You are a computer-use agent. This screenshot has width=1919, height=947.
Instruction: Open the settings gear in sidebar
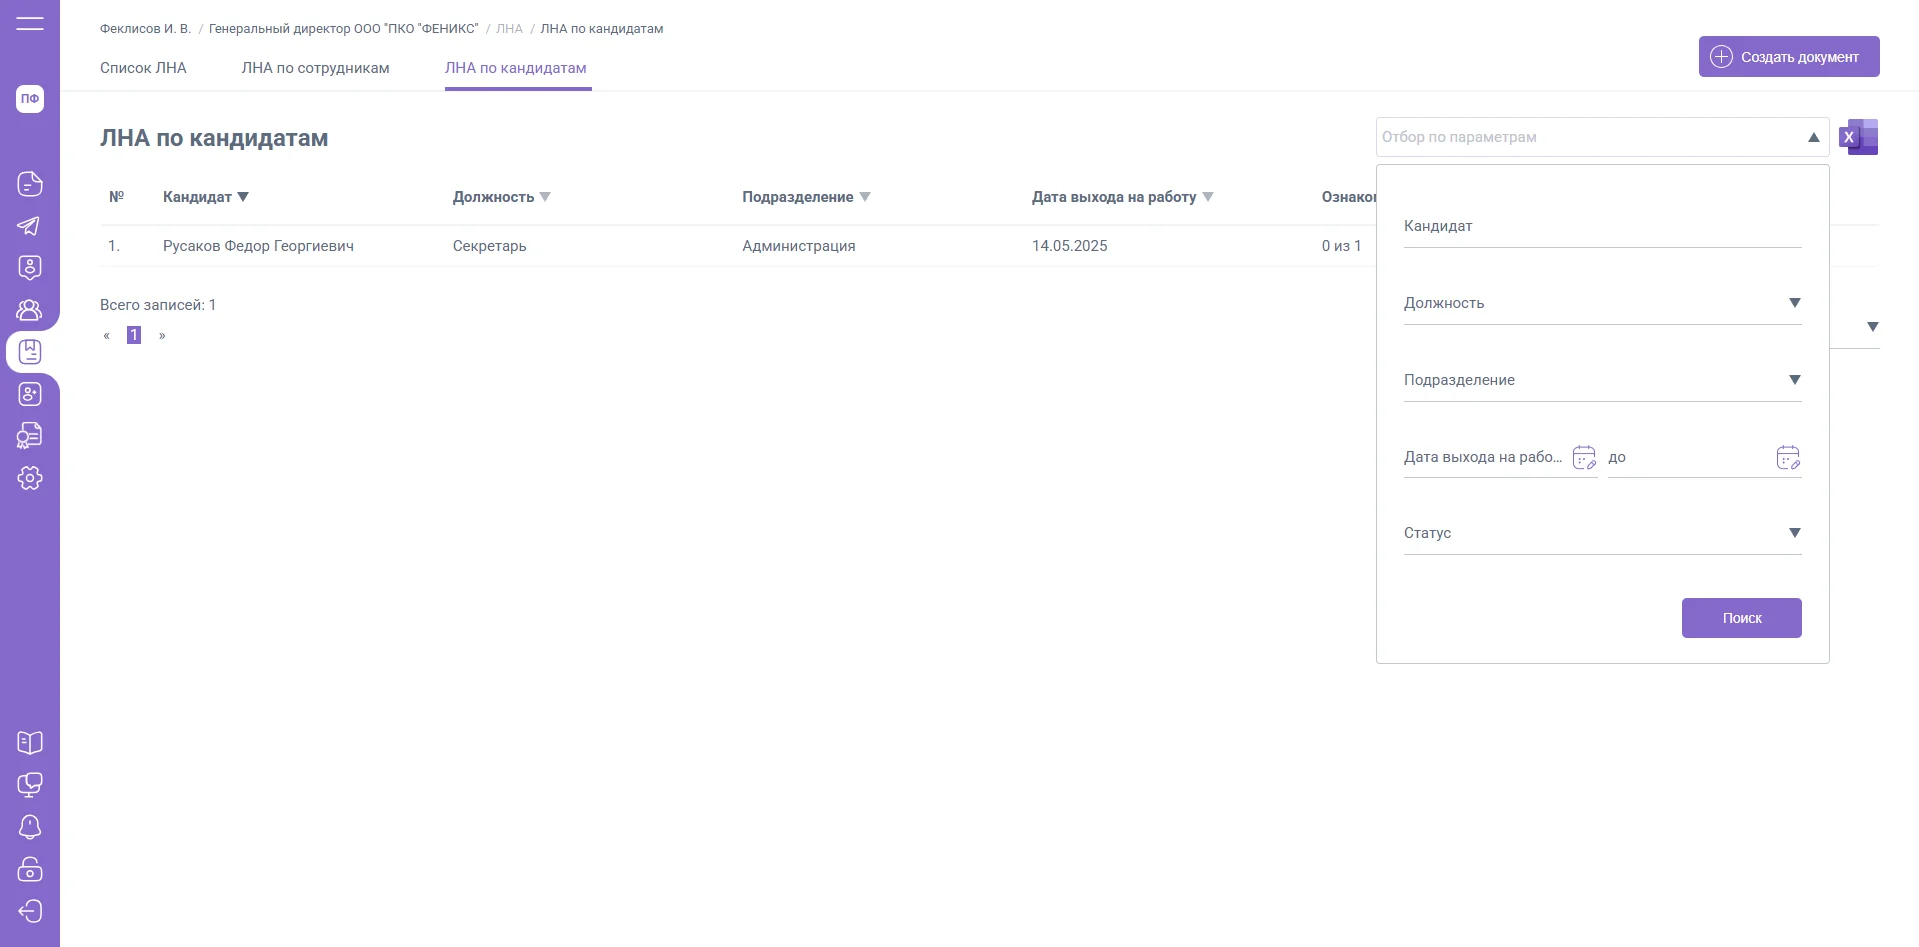[30, 478]
